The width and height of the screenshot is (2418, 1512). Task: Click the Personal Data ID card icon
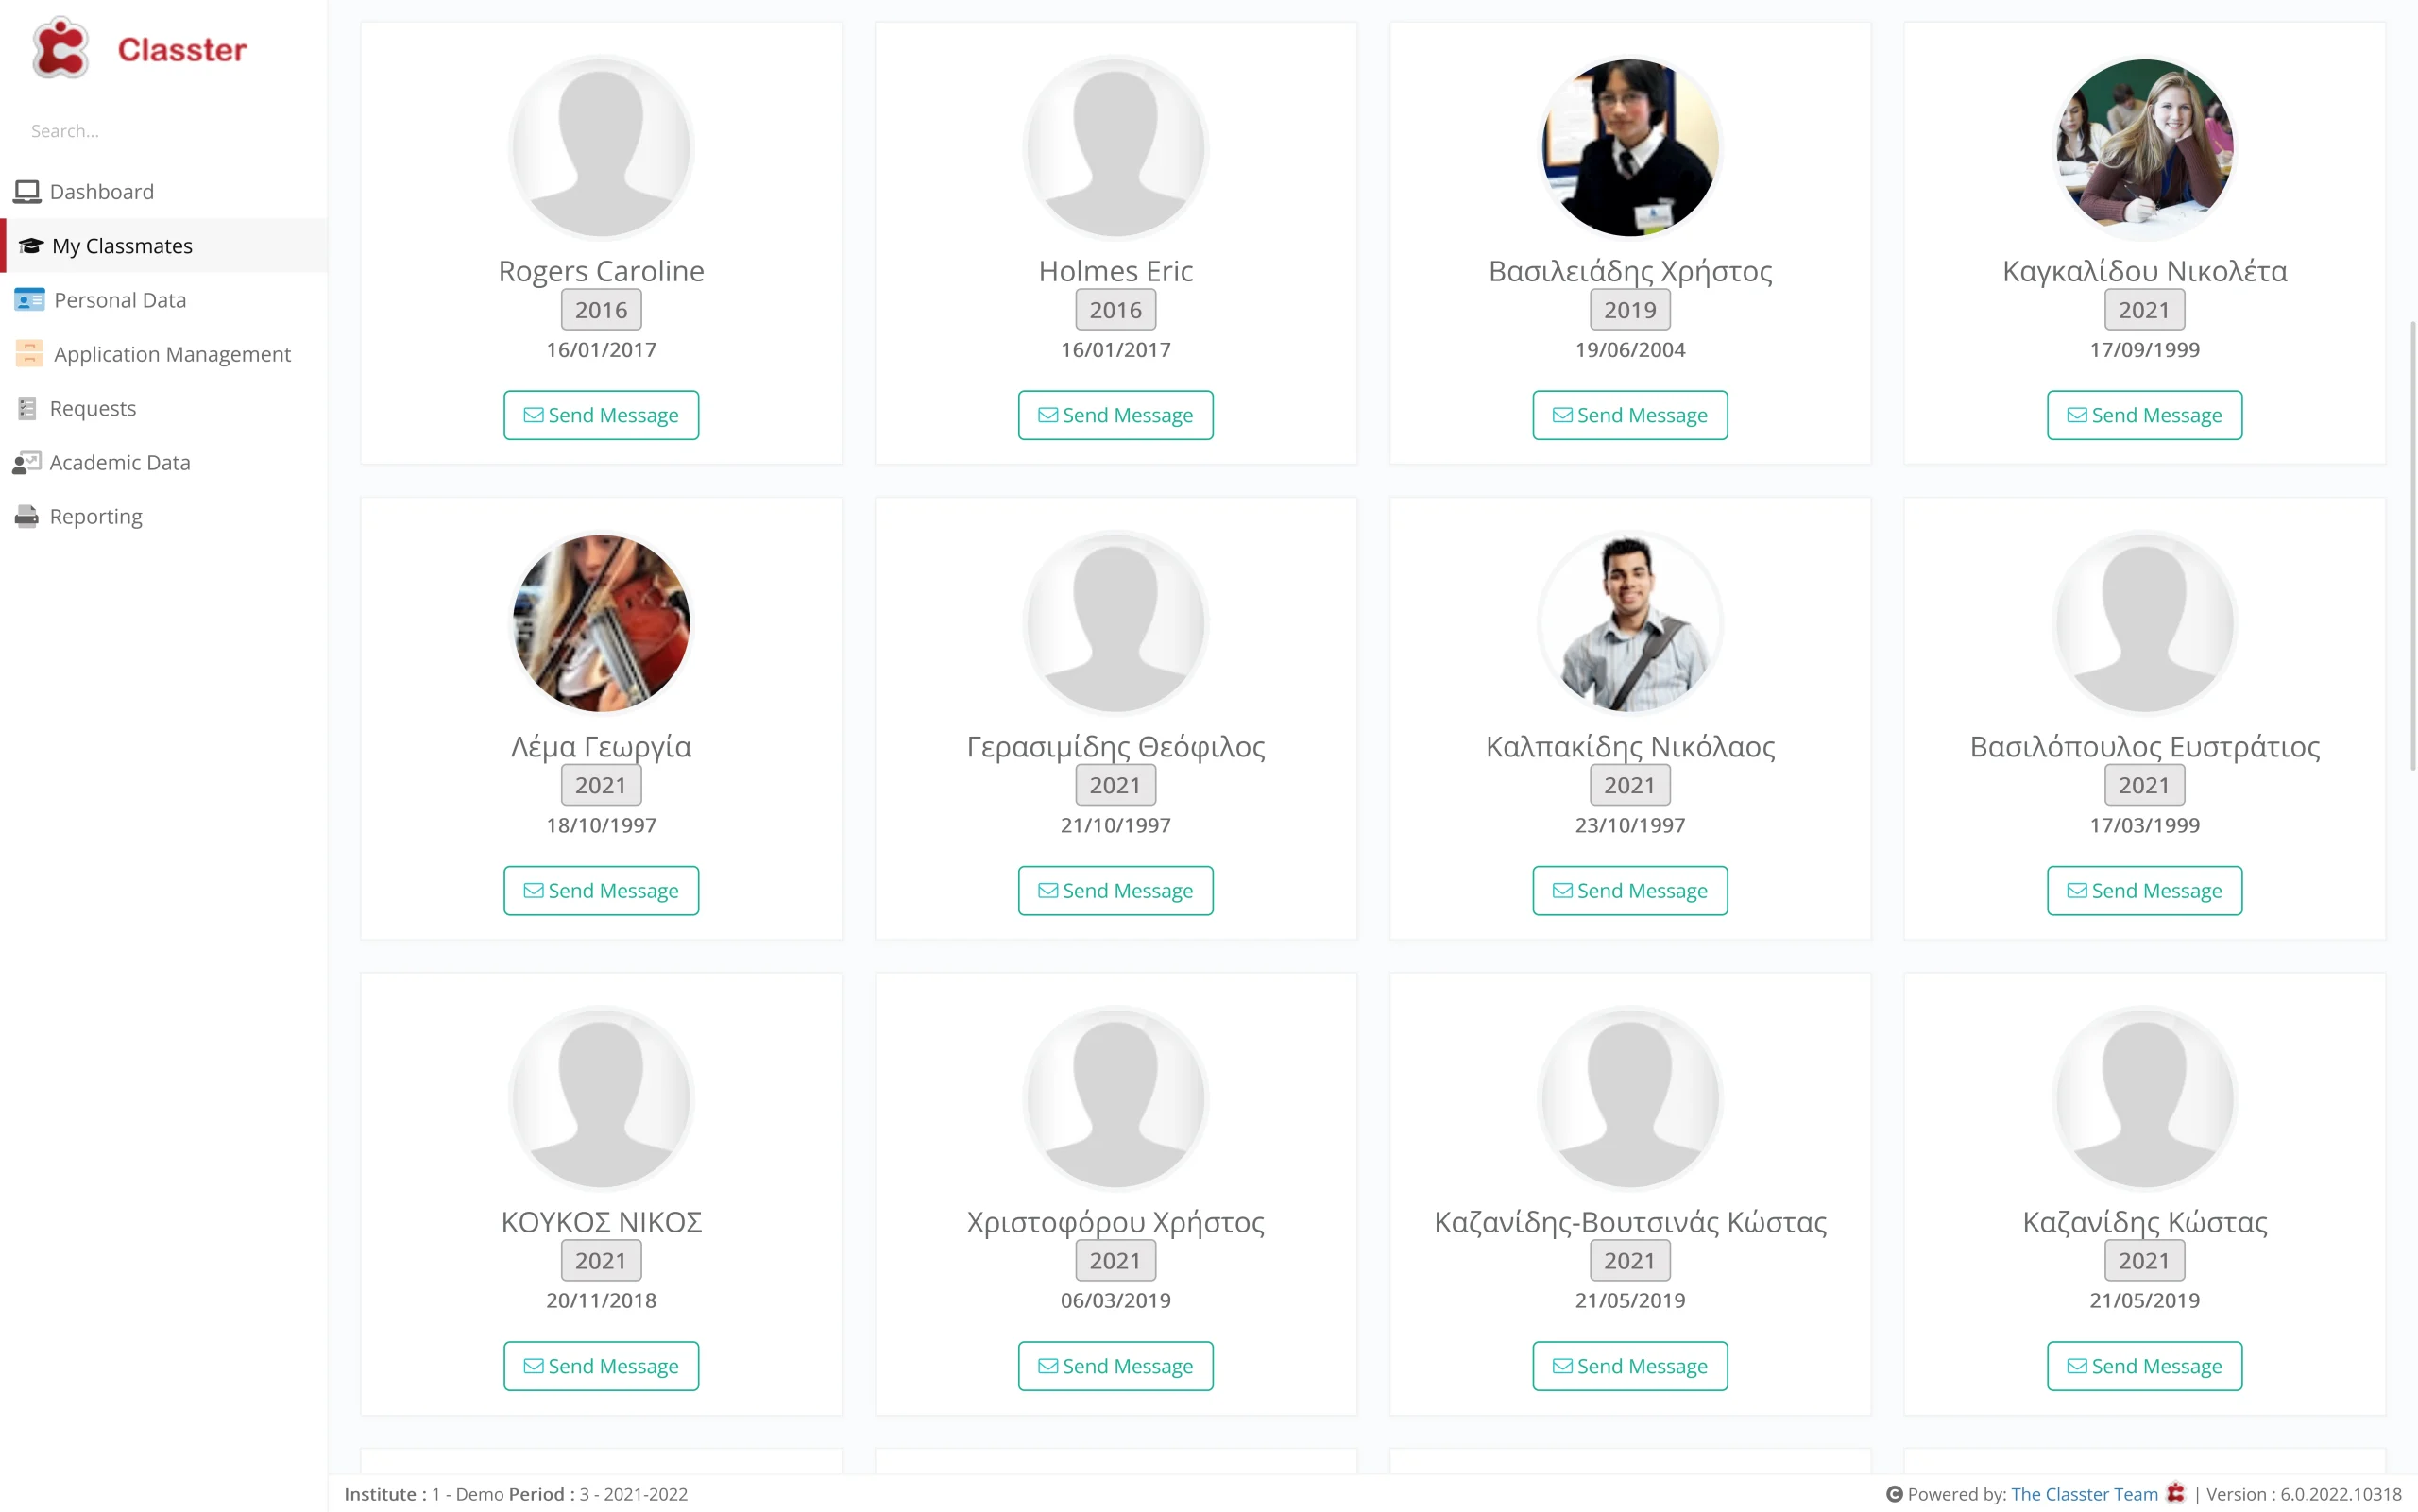[29, 299]
